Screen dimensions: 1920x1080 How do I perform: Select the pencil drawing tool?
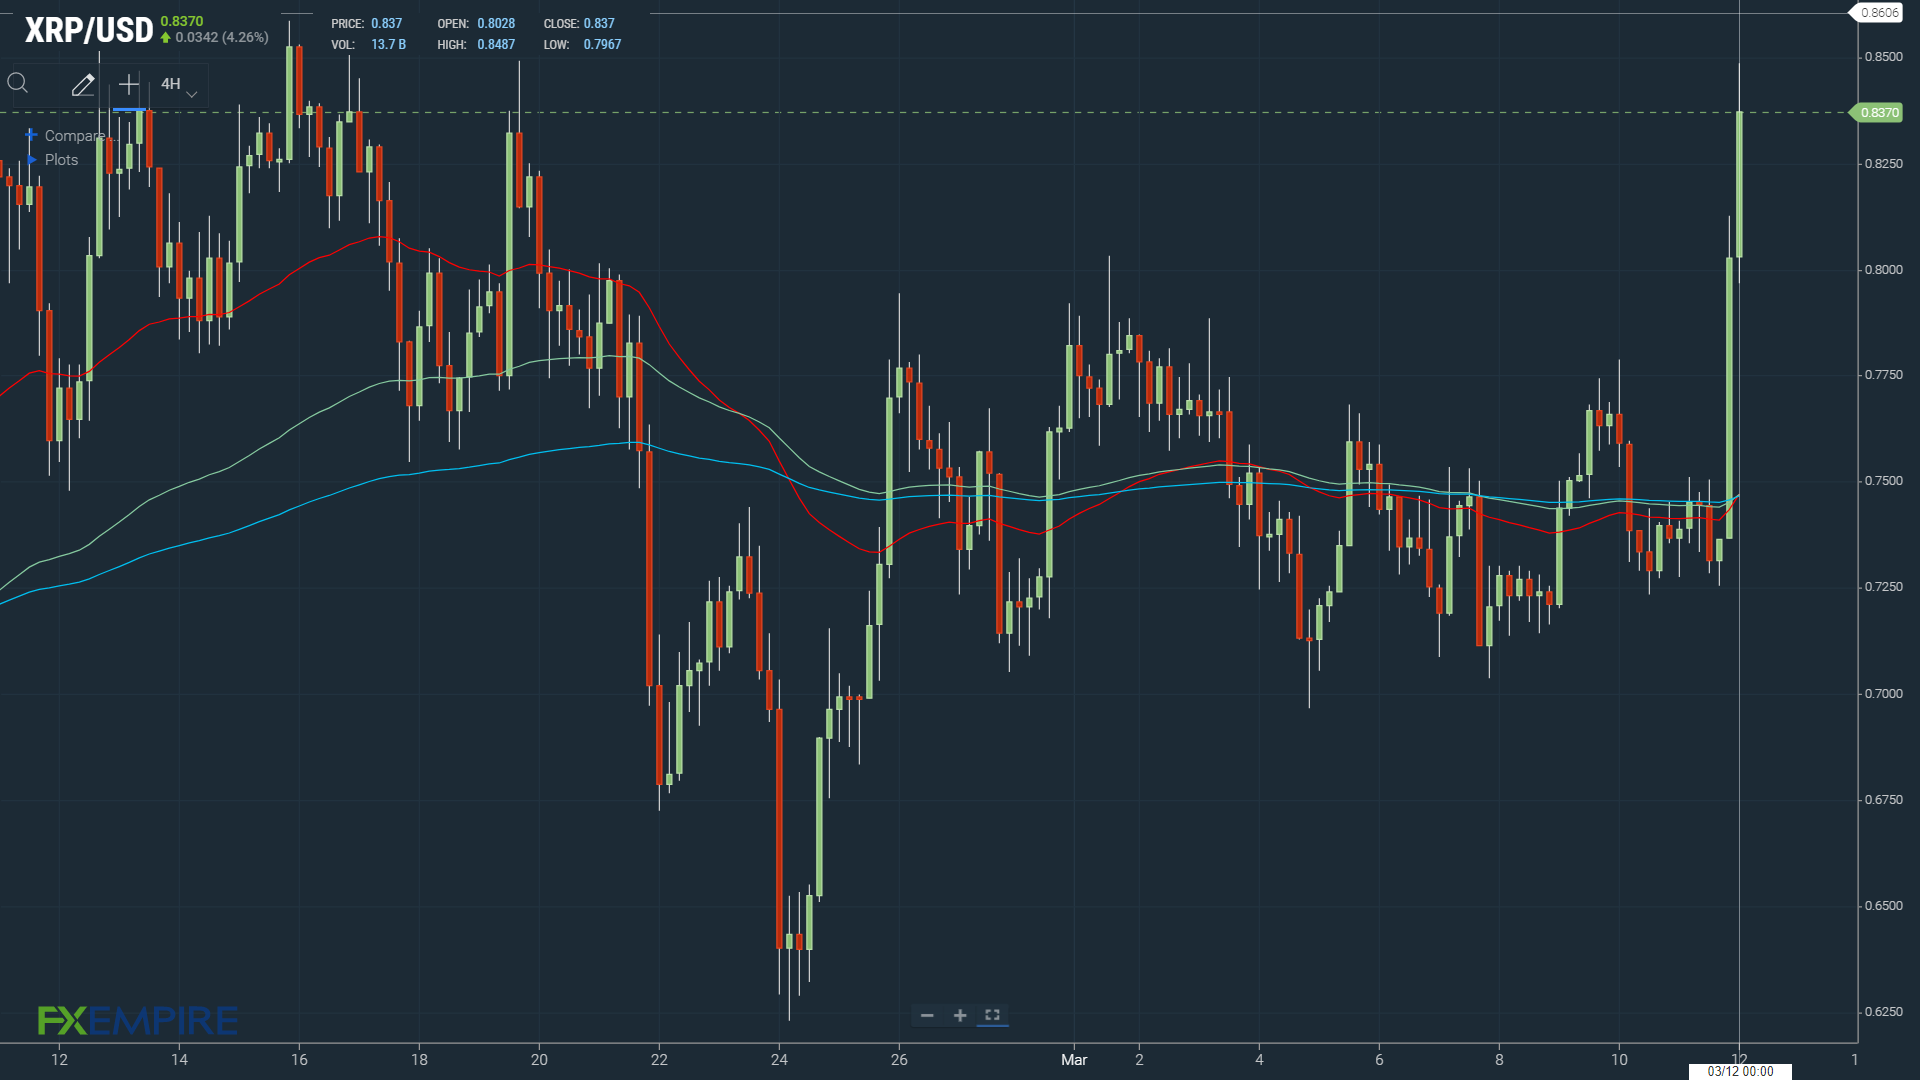tap(83, 85)
